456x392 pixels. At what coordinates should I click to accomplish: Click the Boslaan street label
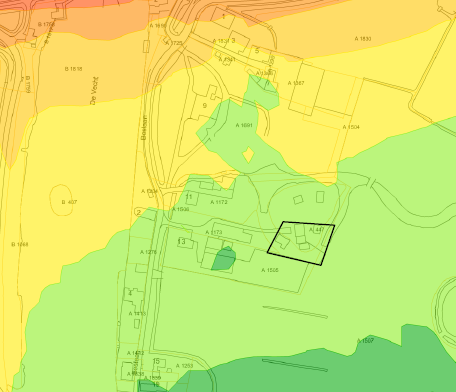coord(144,128)
